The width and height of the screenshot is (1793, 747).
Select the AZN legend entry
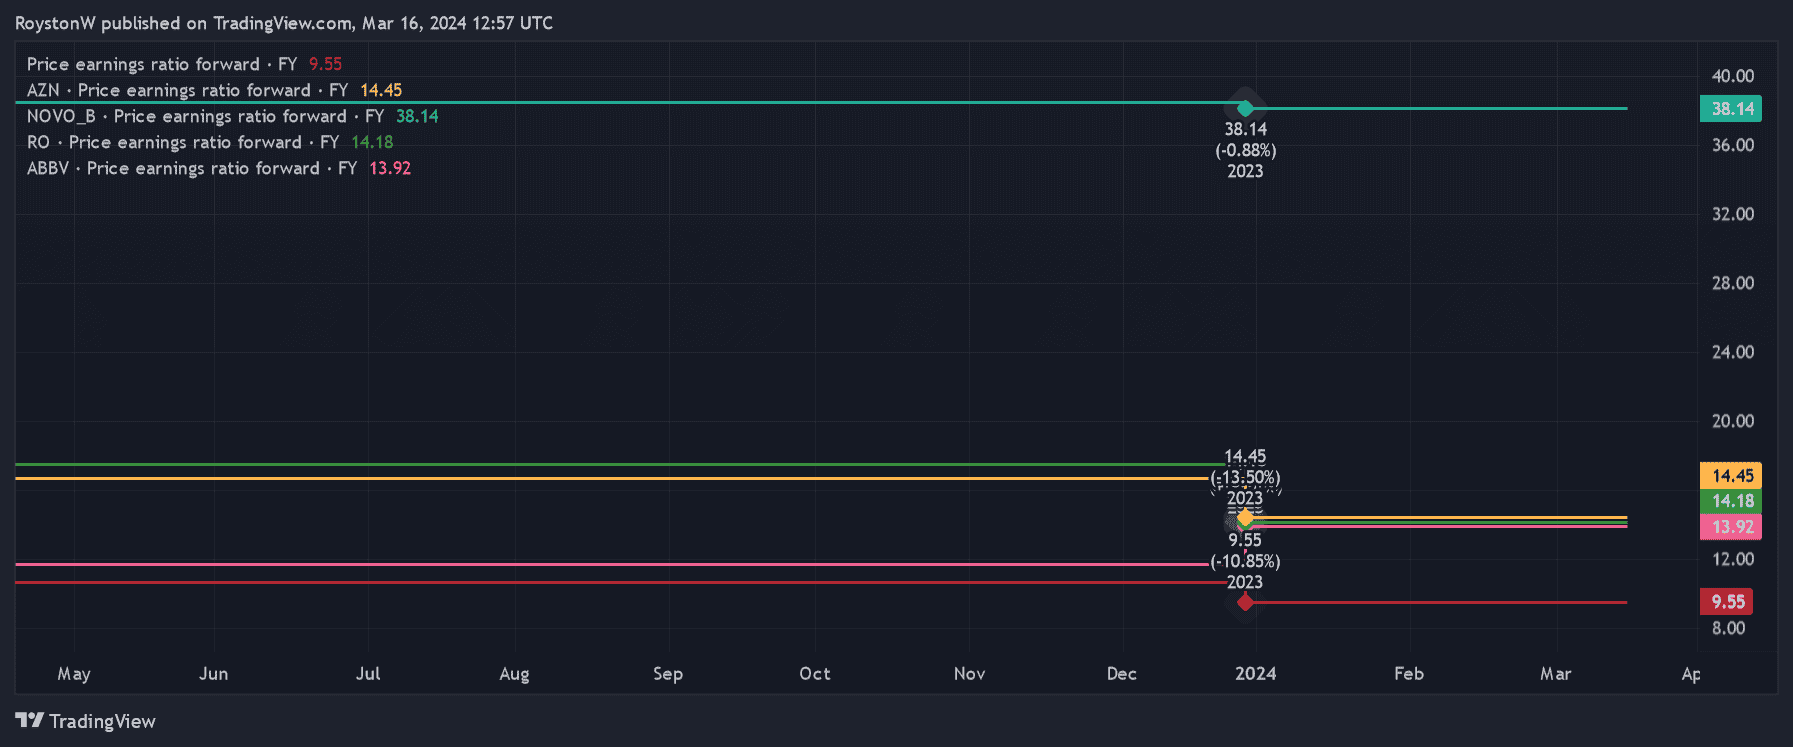214,90
